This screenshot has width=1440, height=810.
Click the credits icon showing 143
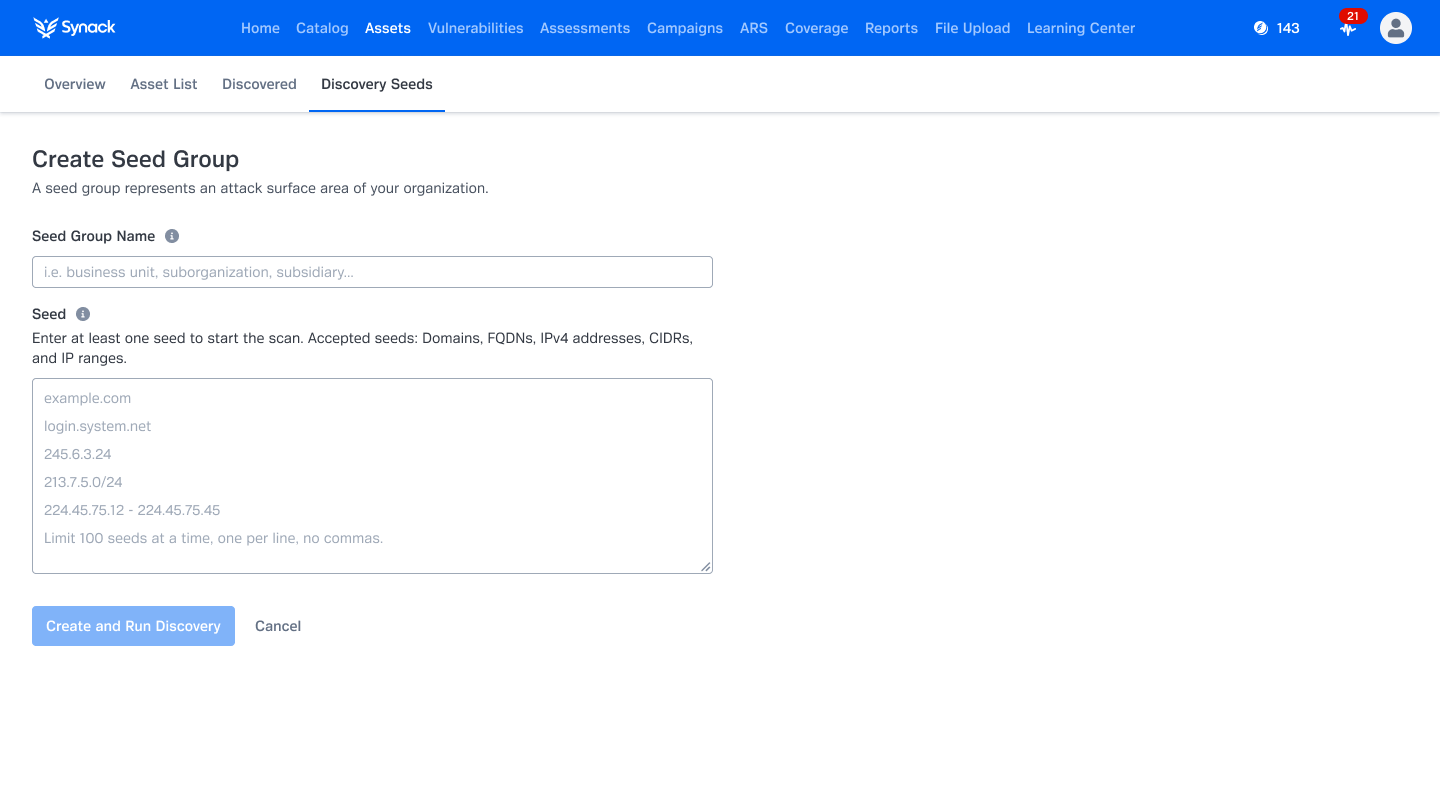pos(1261,28)
